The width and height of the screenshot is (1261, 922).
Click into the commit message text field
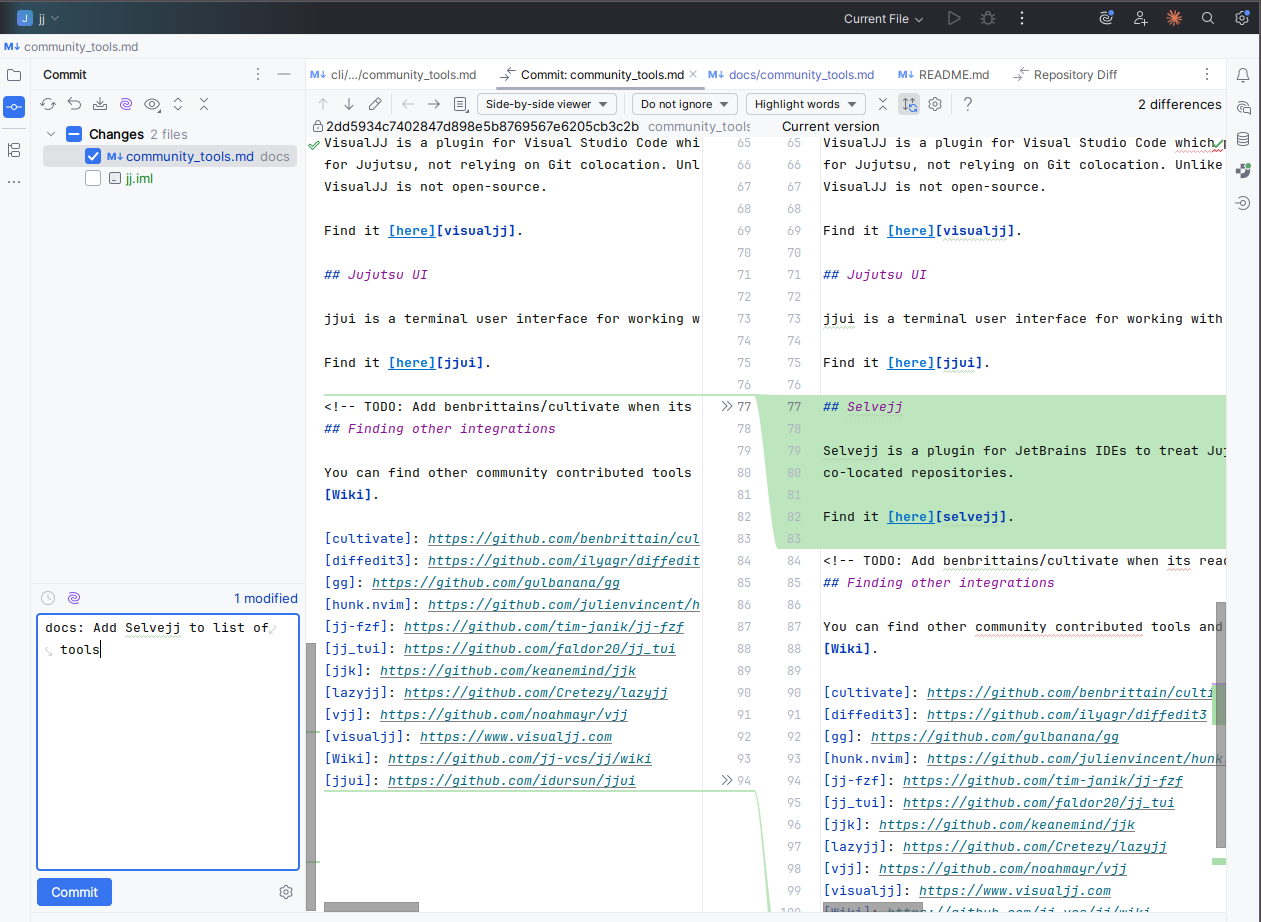(168, 742)
